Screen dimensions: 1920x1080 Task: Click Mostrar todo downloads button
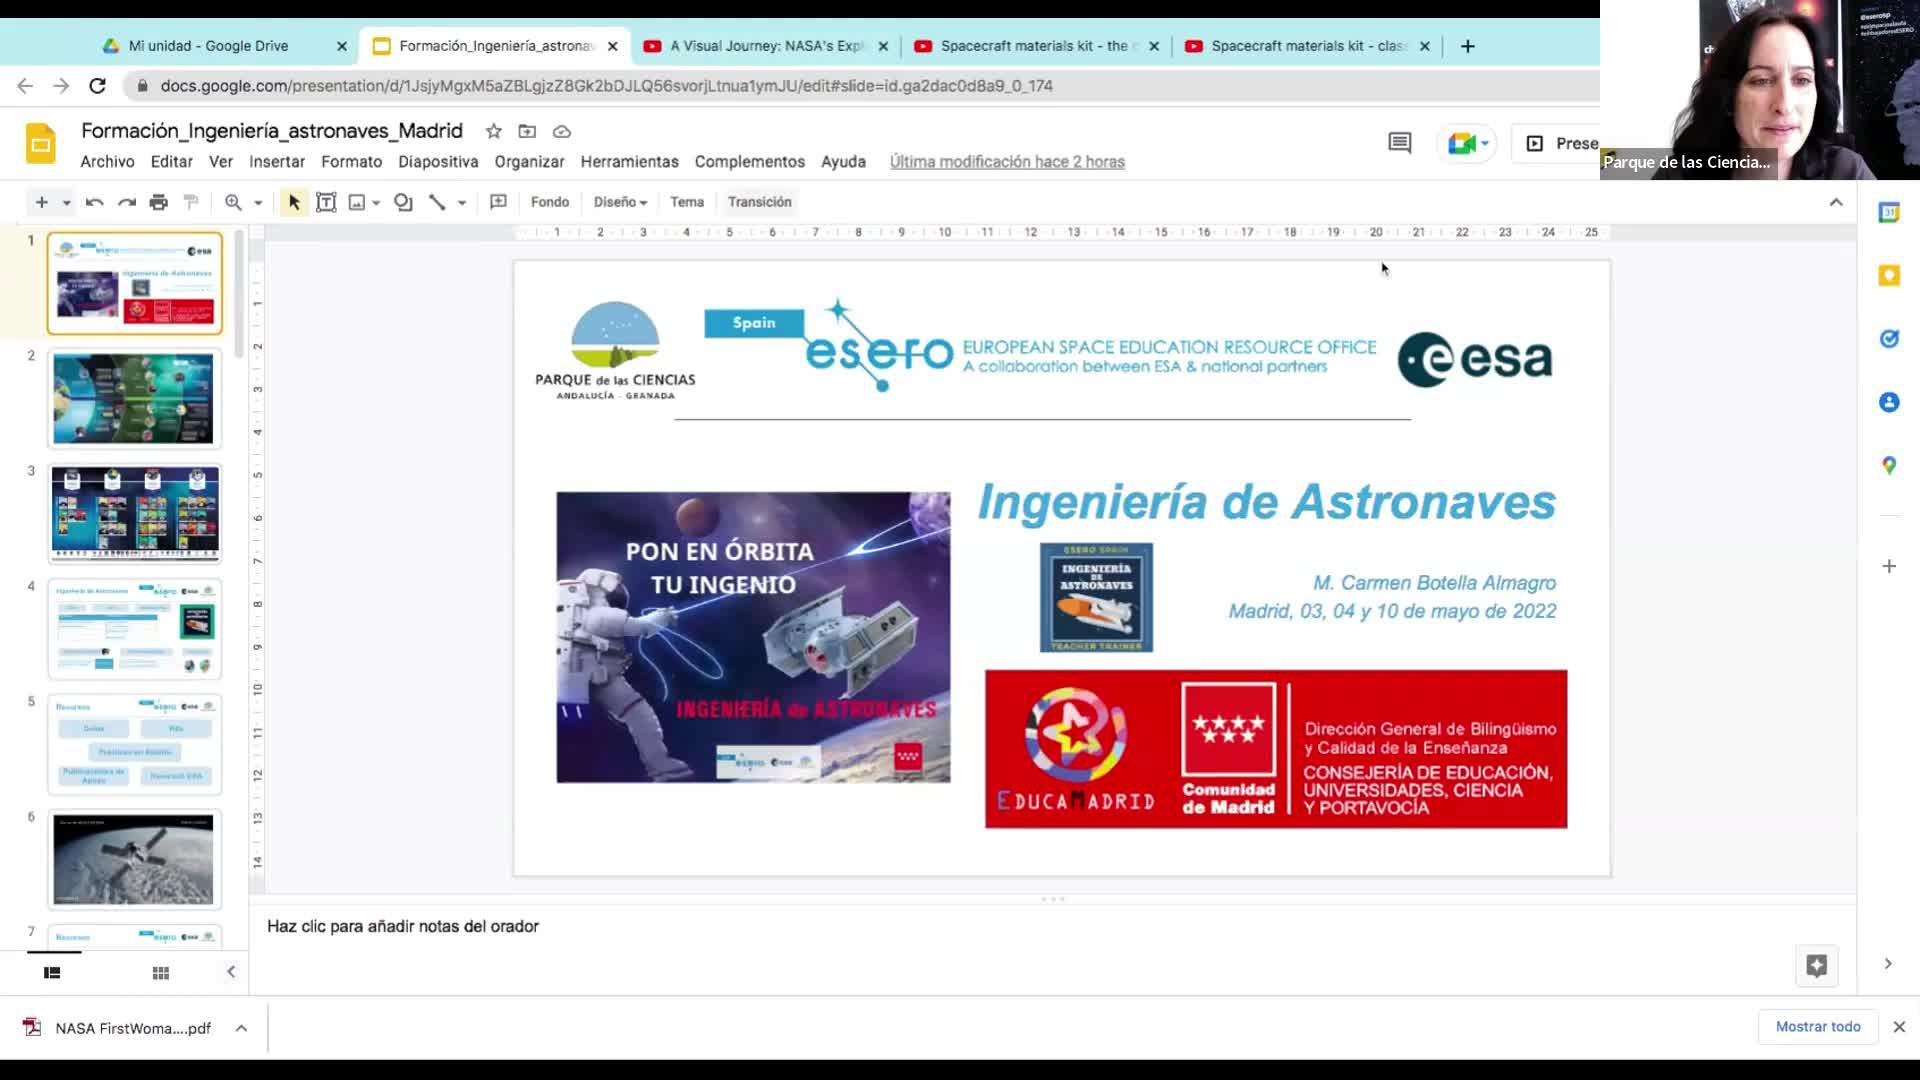click(x=1818, y=1027)
